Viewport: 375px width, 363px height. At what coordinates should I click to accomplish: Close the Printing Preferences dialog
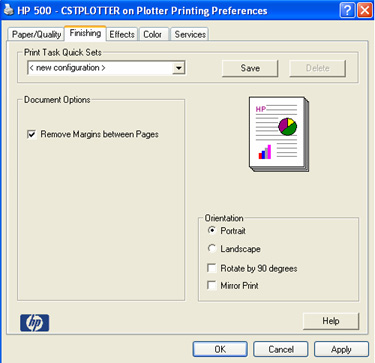point(365,10)
